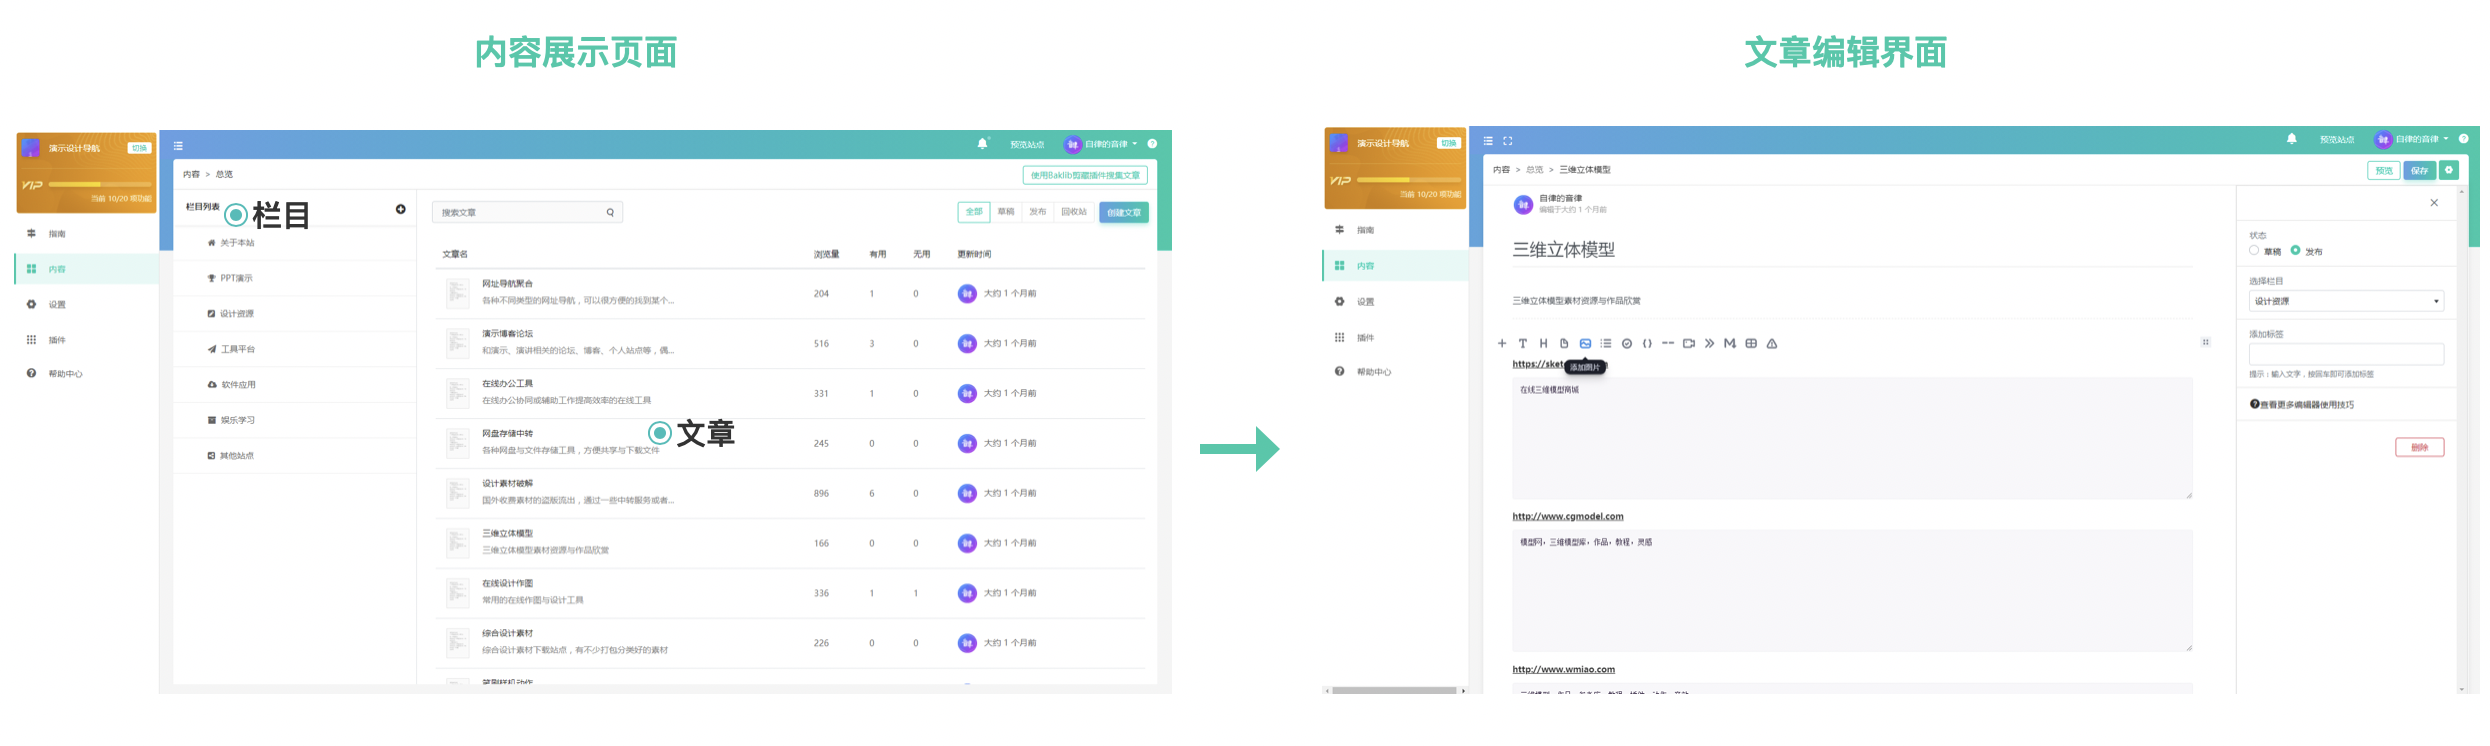The height and width of the screenshot is (746, 2490).
Task: Click the double chevron quote icon in editor toolbar
Action: pos(1709,343)
